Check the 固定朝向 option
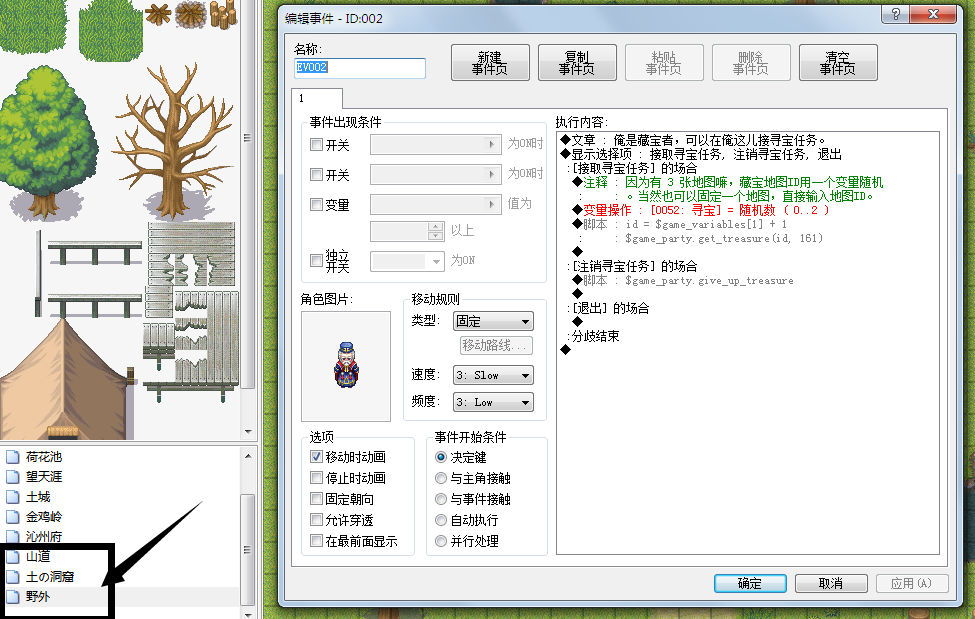 317,500
